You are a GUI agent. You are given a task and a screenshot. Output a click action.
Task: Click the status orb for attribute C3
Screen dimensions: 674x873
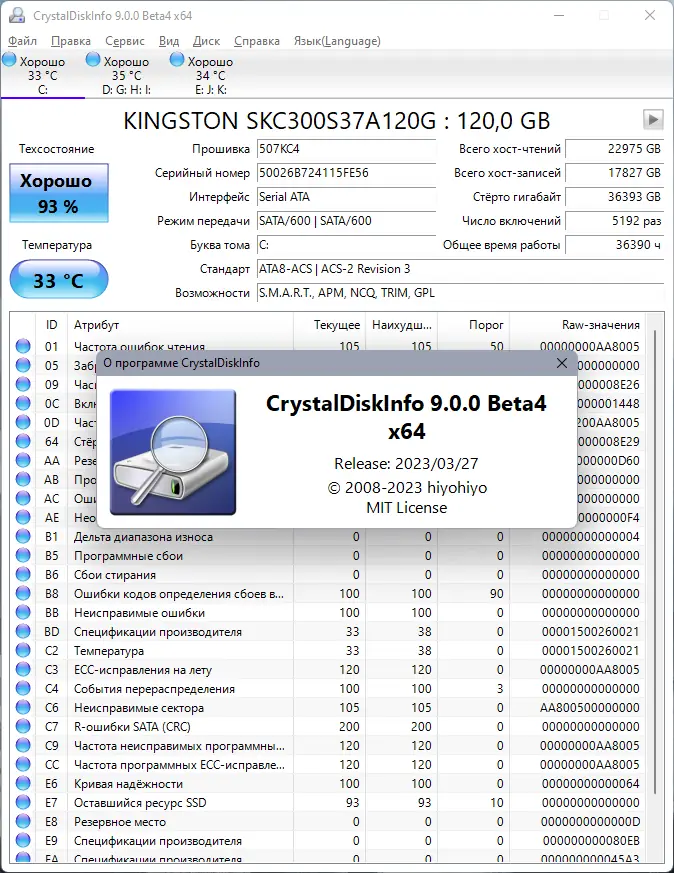point(23,669)
